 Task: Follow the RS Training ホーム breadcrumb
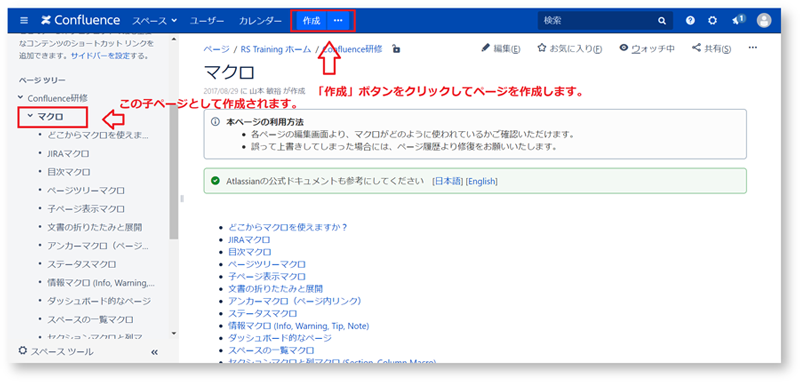pos(276,49)
